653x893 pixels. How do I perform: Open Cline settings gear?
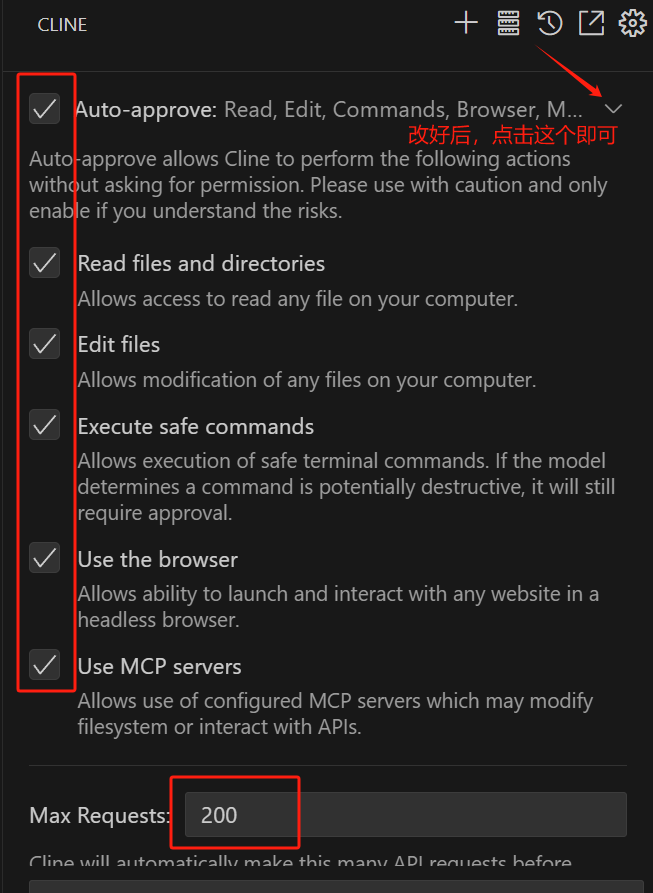coord(632,23)
